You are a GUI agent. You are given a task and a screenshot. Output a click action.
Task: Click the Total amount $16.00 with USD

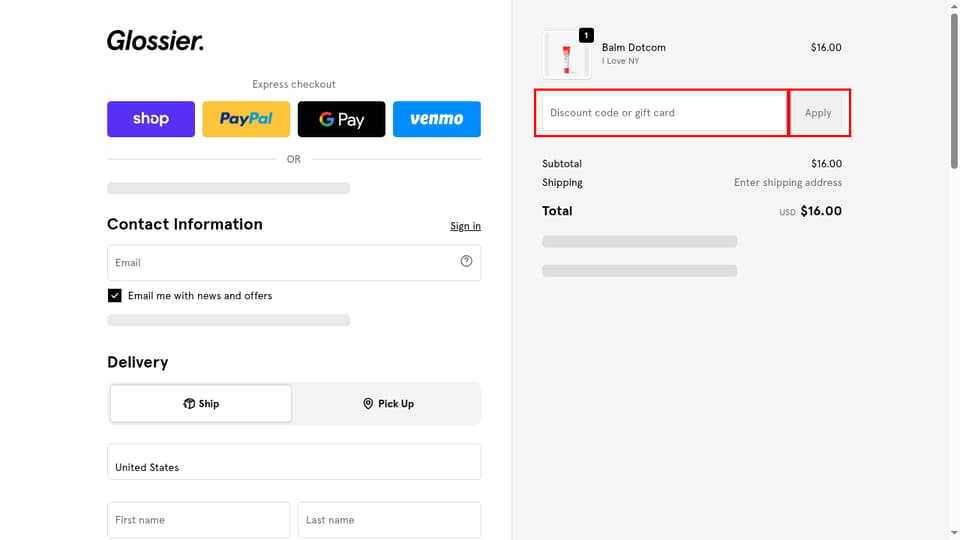[811, 211]
